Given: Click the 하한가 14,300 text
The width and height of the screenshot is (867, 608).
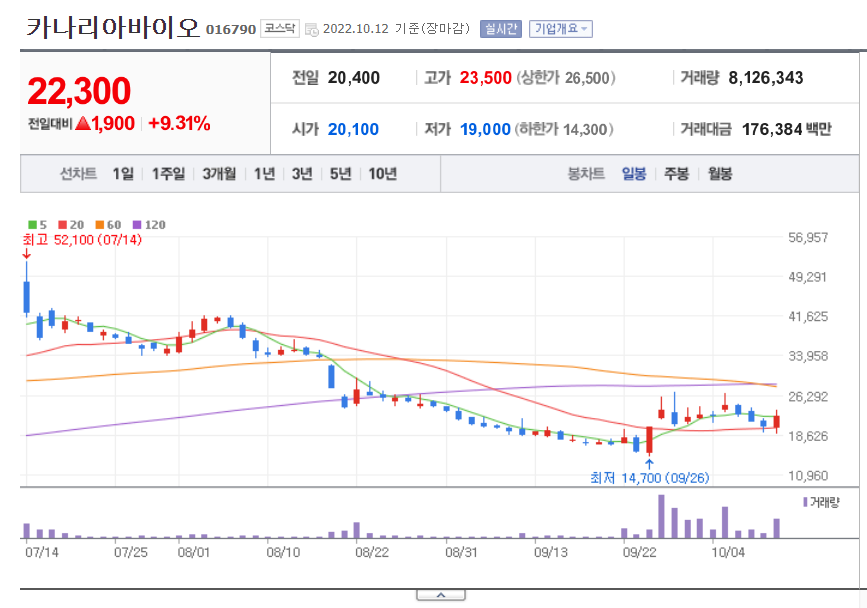Looking at the screenshot, I should click(564, 129).
